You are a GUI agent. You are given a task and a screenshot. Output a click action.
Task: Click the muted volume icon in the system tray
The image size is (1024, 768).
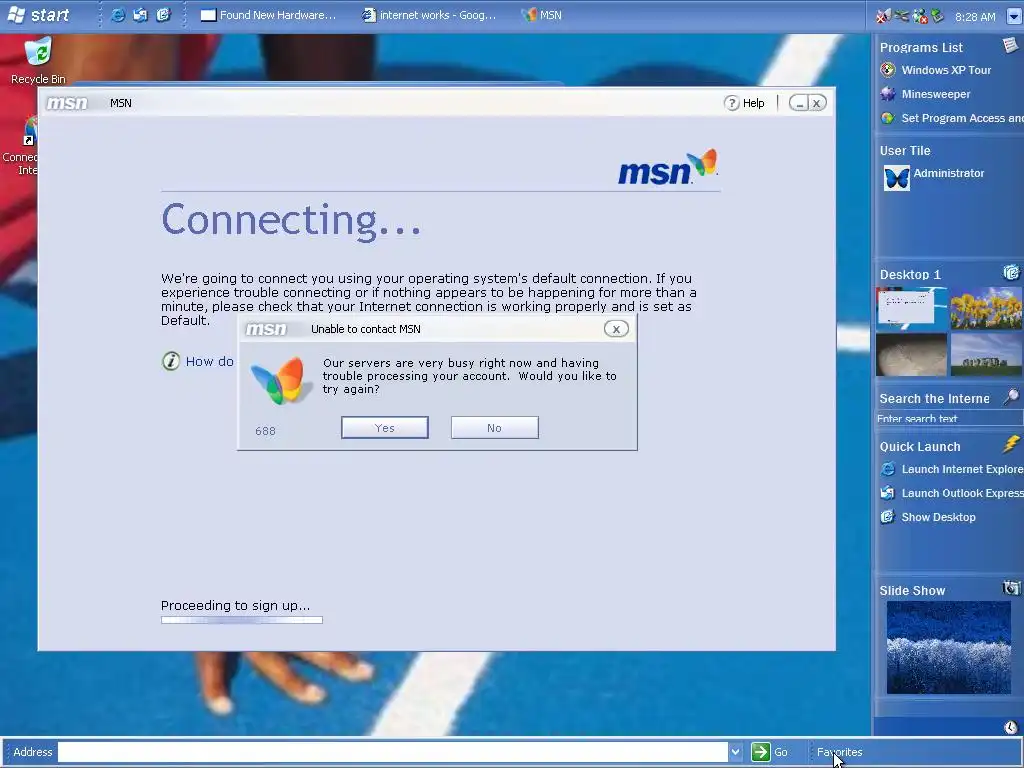[x=882, y=16]
